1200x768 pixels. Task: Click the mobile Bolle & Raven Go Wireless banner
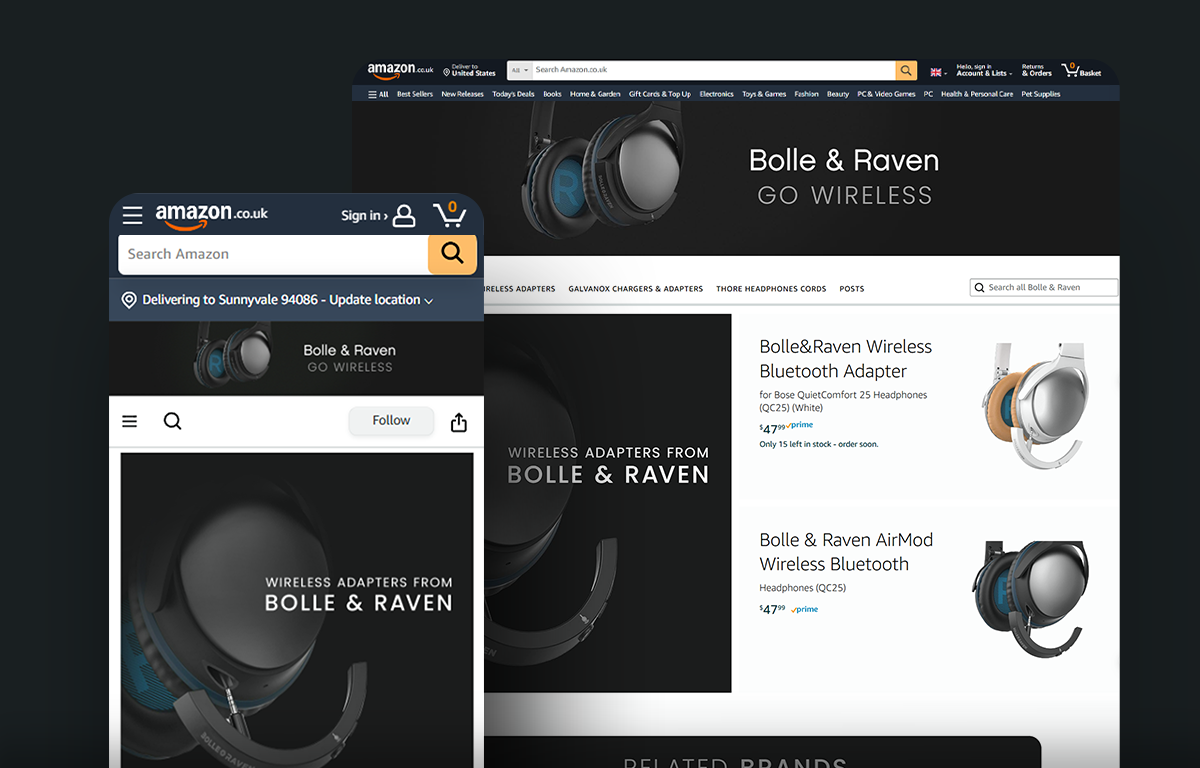(x=296, y=358)
